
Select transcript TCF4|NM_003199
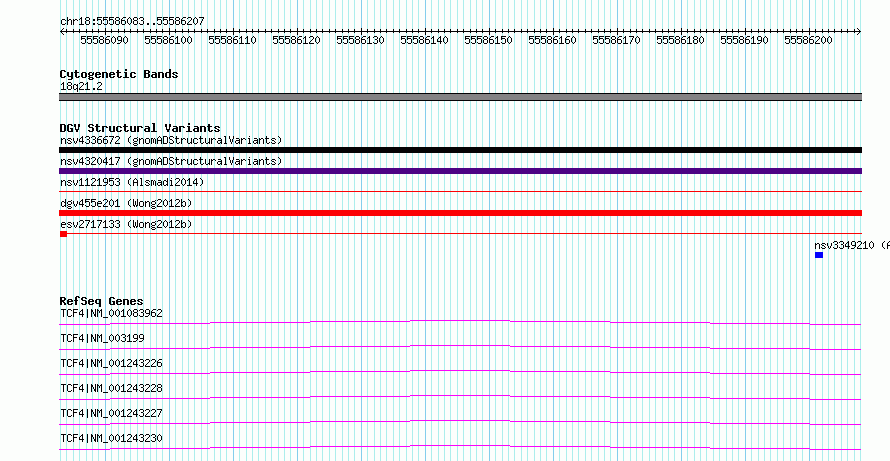[102, 338]
